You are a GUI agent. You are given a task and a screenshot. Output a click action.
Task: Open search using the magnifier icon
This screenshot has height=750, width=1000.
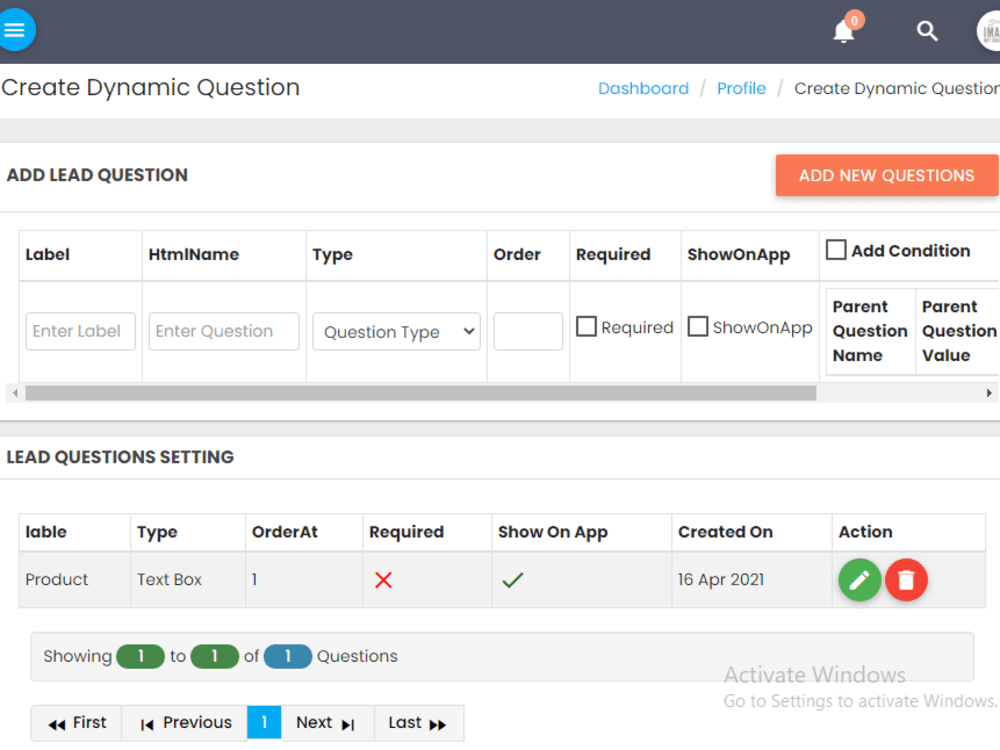coord(927,31)
